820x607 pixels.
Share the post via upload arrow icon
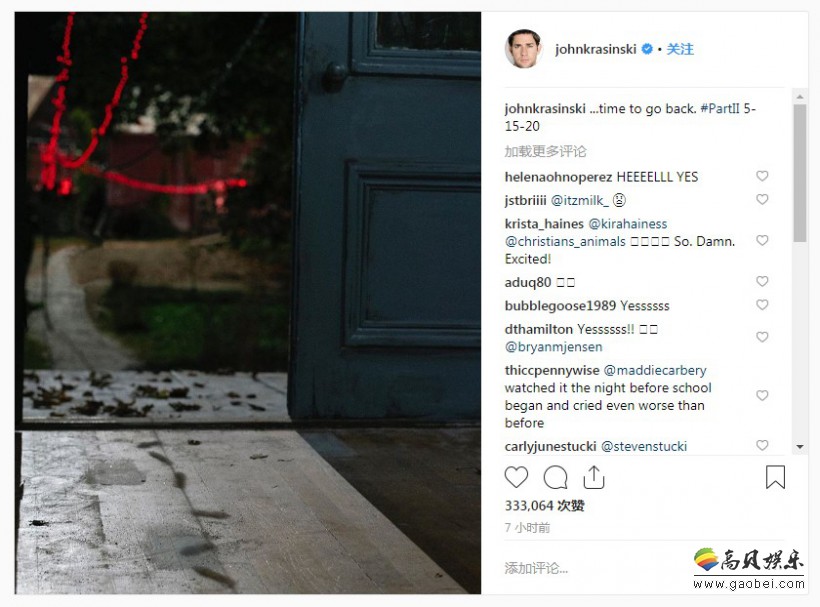click(x=594, y=477)
